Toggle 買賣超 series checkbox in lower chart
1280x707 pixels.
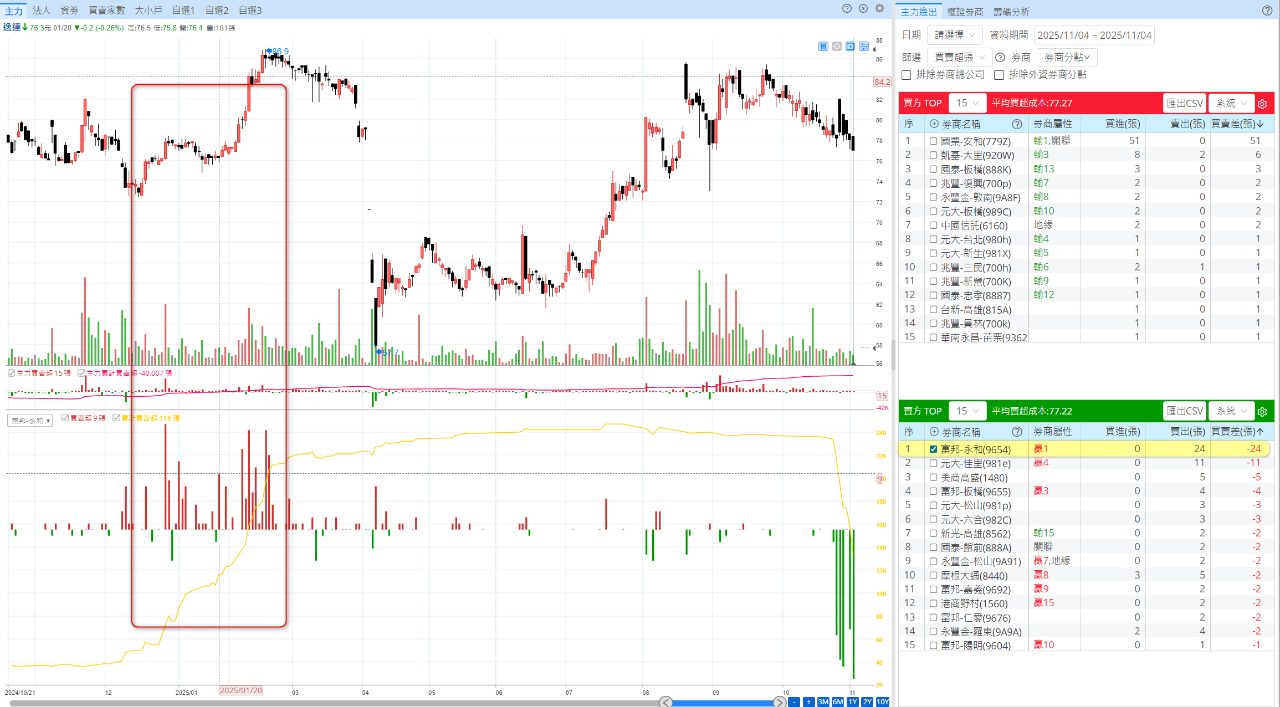coord(65,418)
